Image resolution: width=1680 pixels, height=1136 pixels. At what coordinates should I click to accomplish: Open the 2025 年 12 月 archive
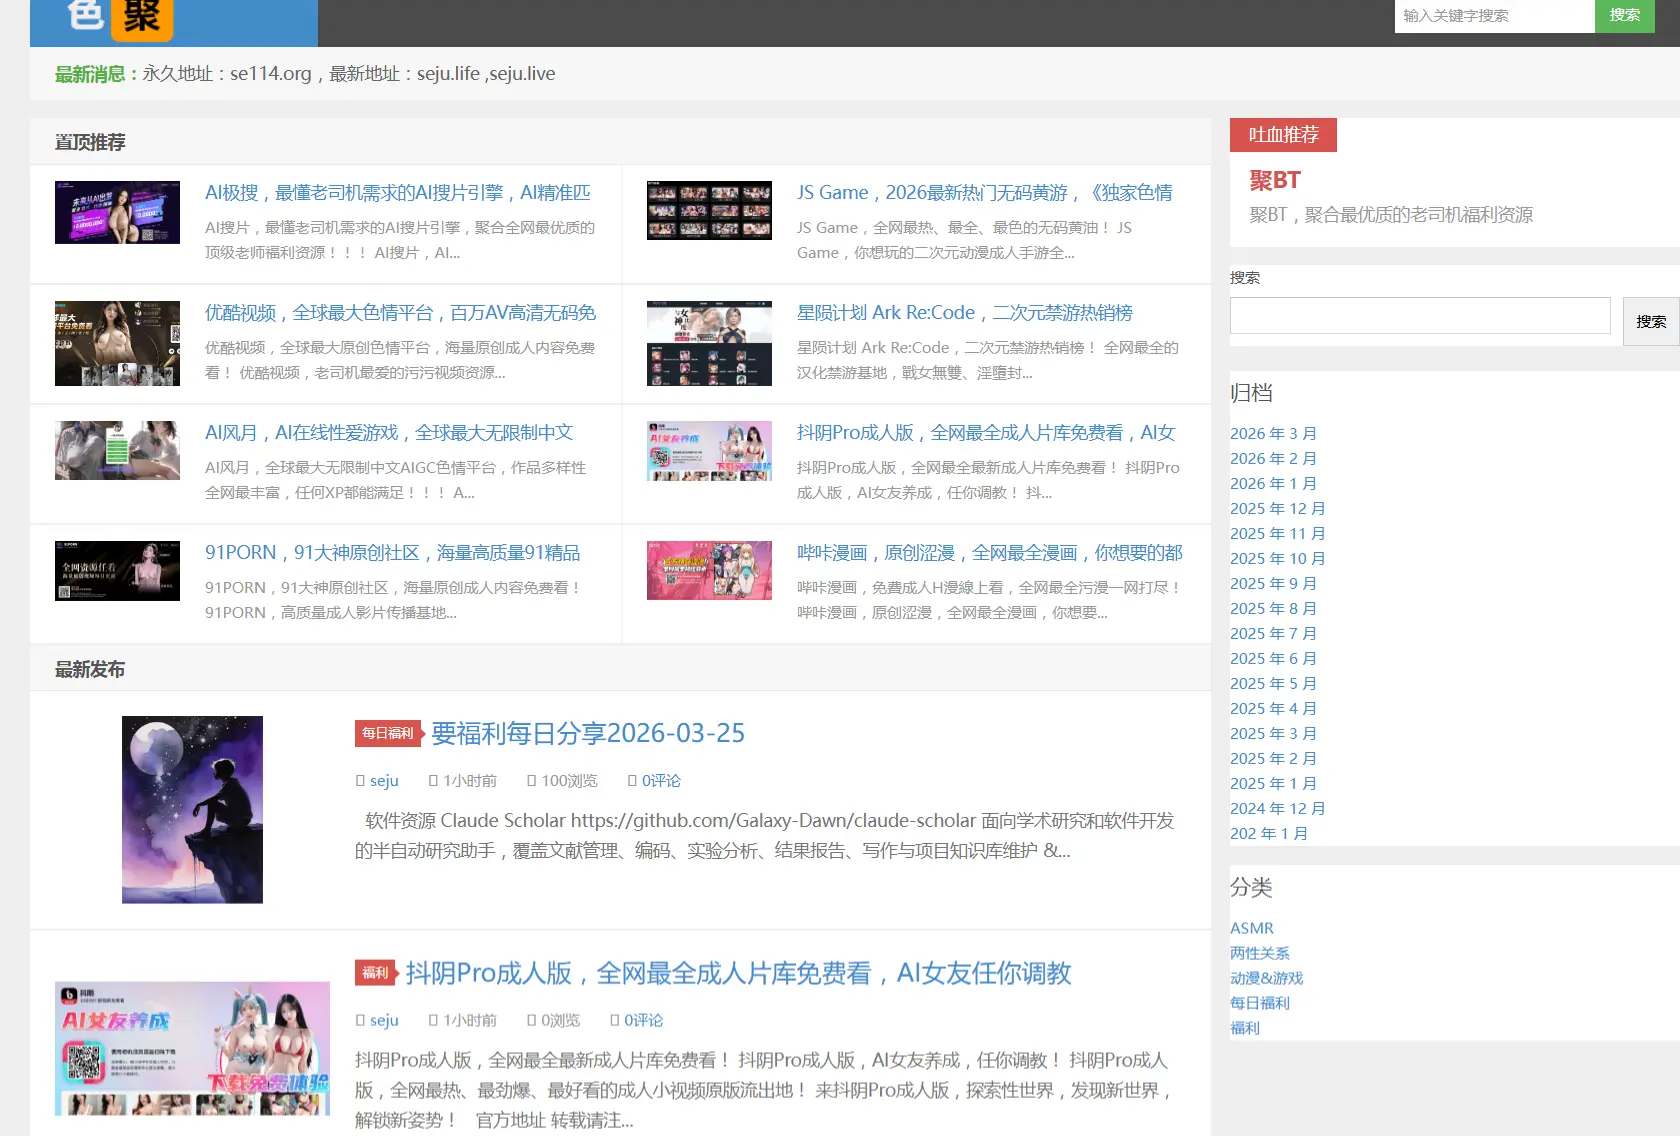pos(1277,508)
